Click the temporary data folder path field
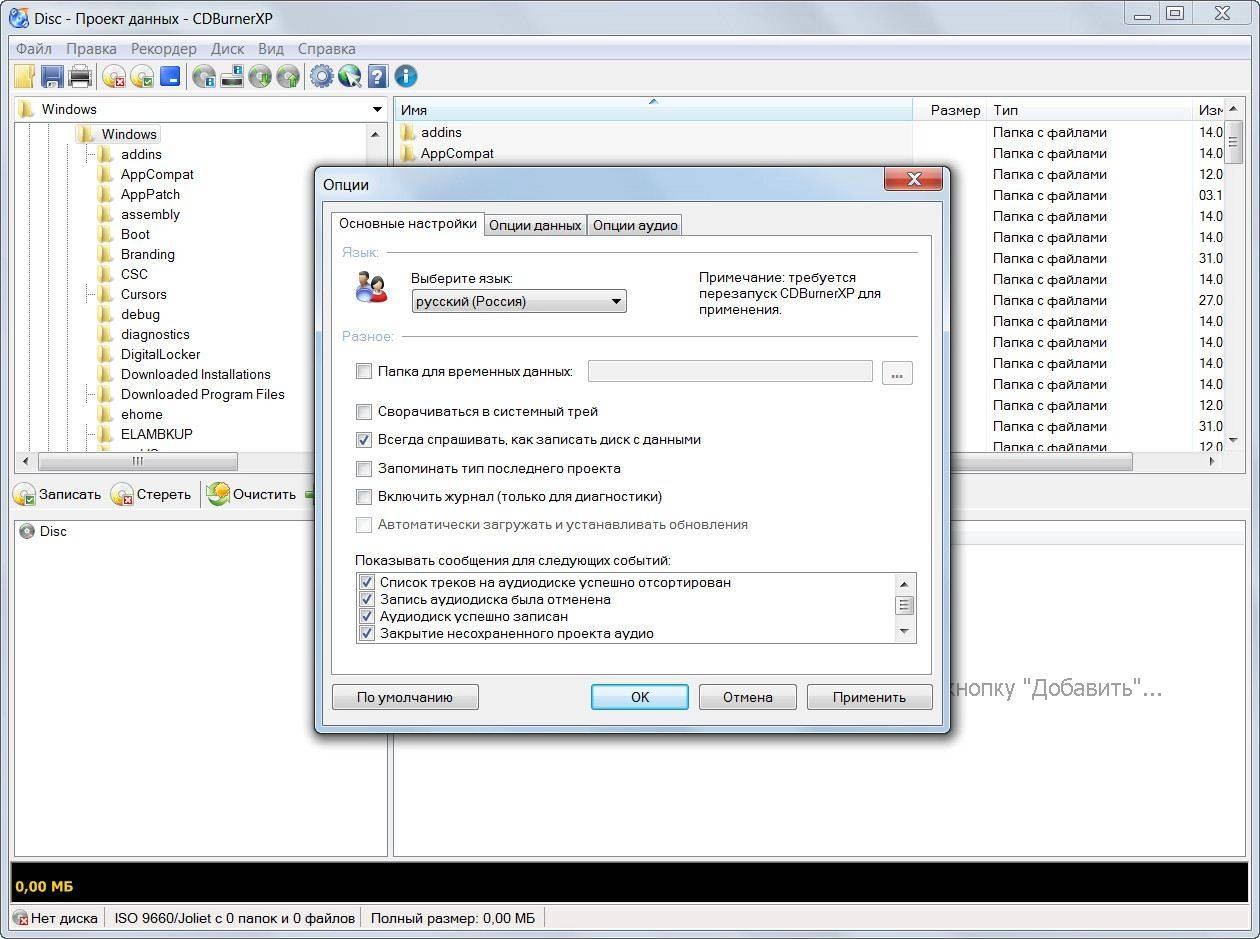Screen dimensions: 1260x939 [x=730, y=372]
